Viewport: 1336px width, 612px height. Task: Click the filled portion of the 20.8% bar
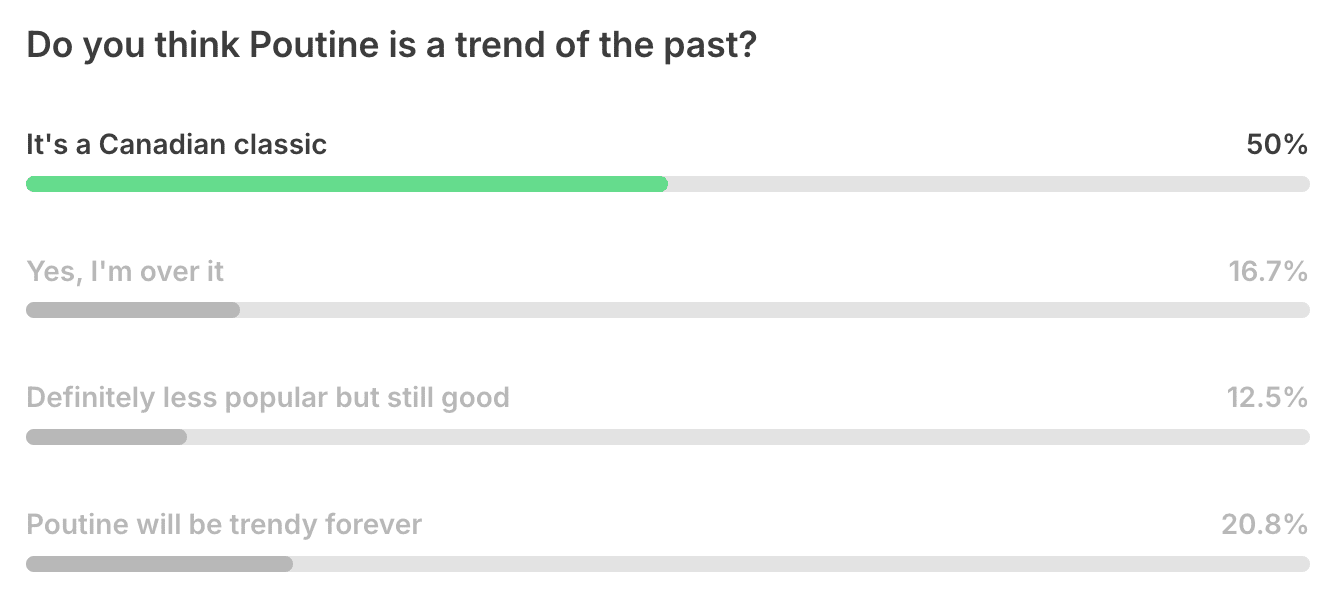coord(159,564)
